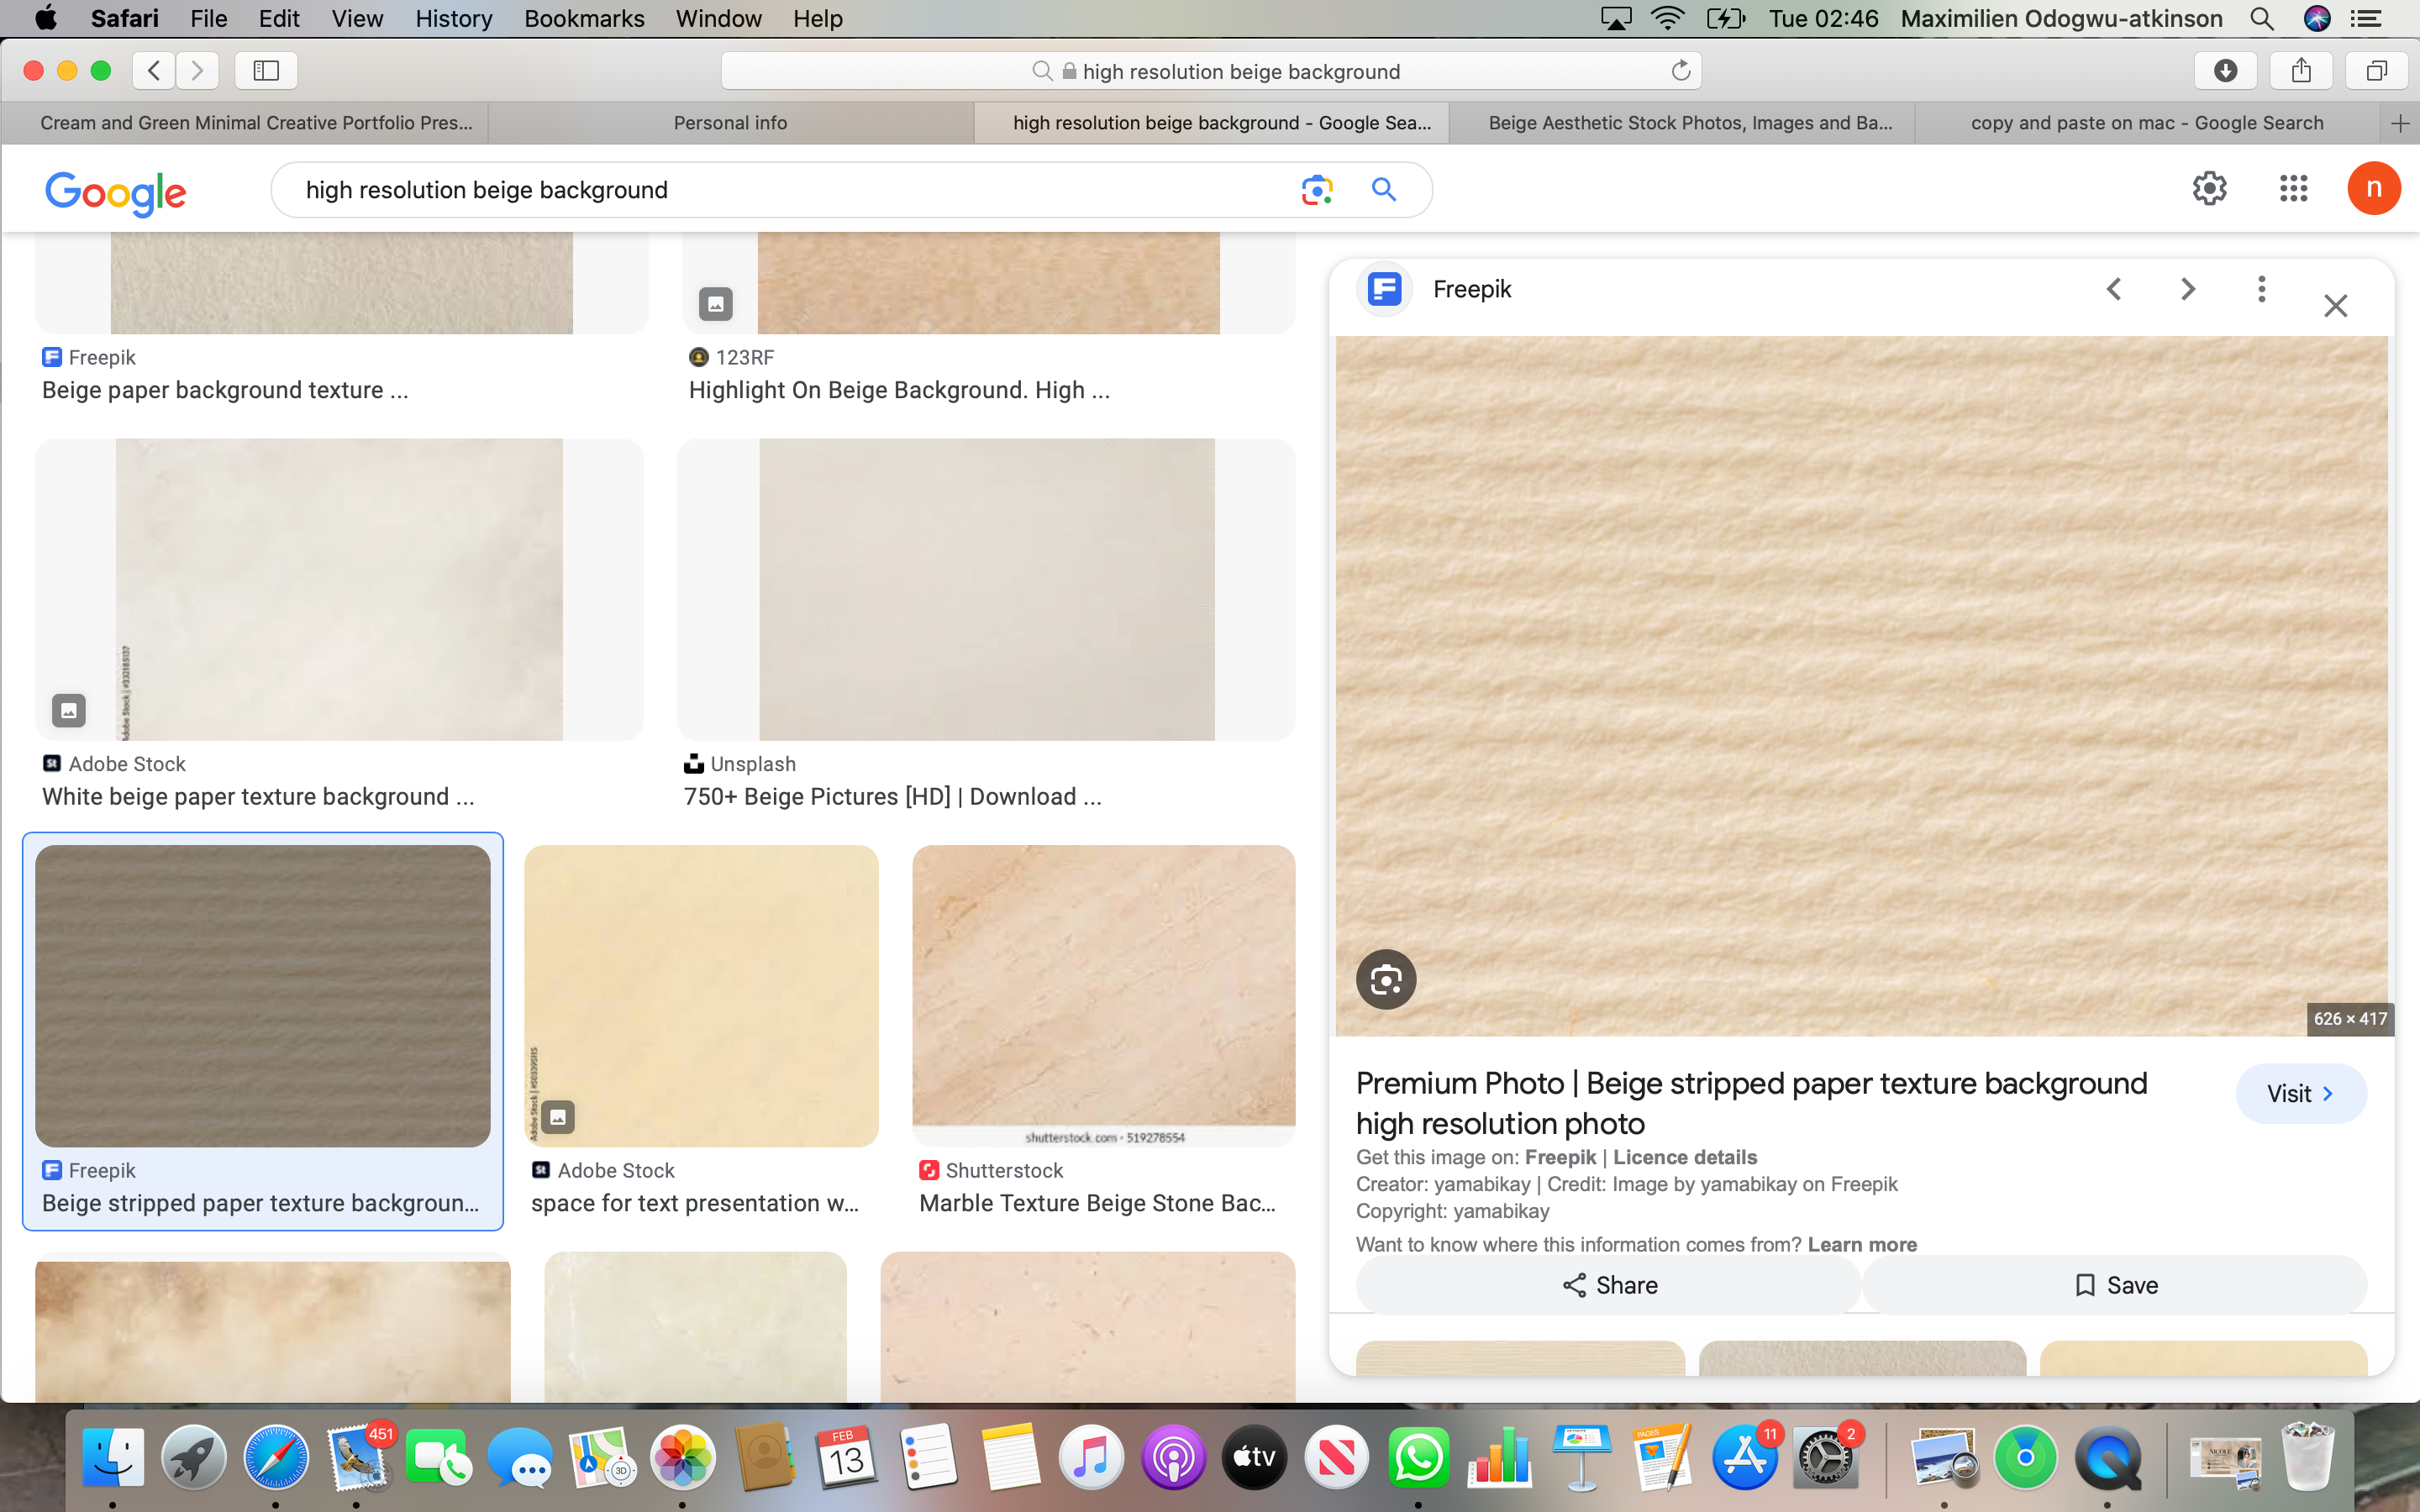This screenshot has width=2420, height=1512.
Task: Open Google quick settings gear
Action: 2209,188
